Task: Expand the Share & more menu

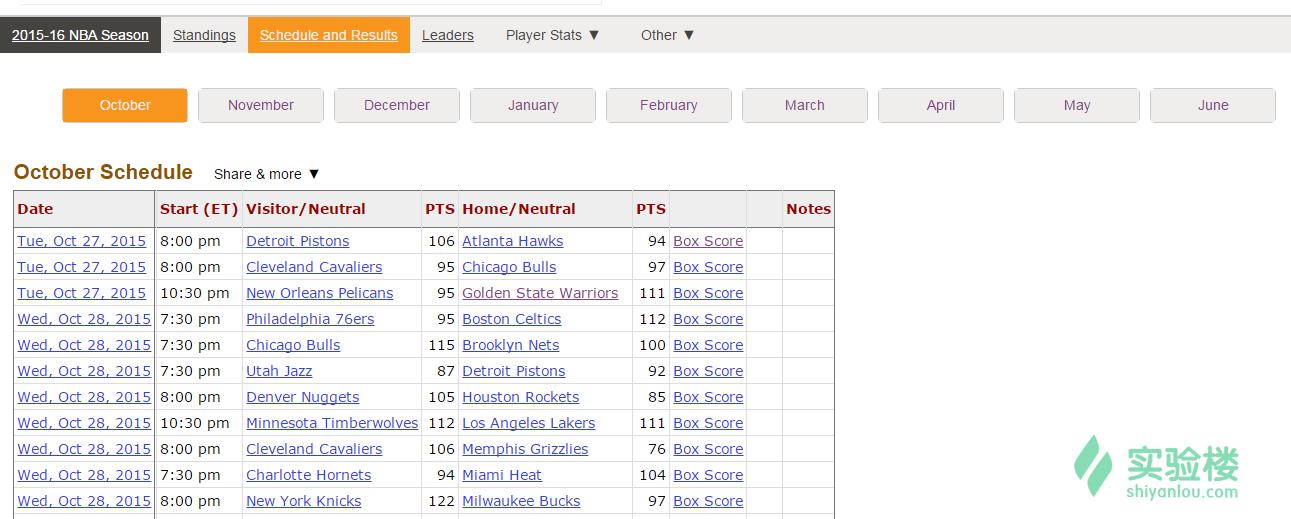Action: (x=267, y=174)
